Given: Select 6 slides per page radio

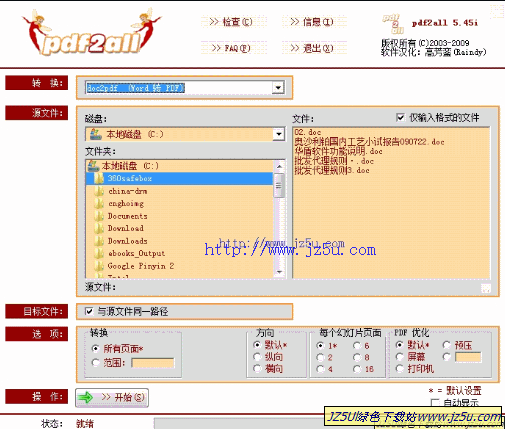Looking at the screenshot, I should (357, 345).
